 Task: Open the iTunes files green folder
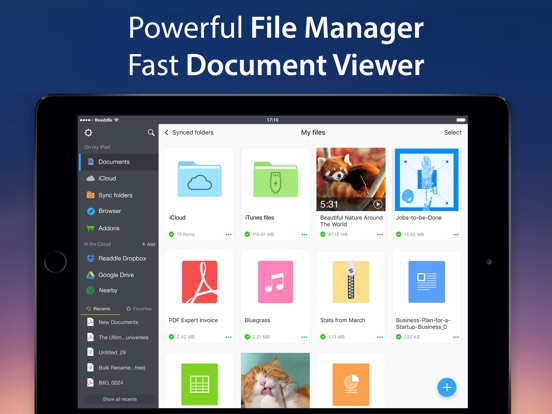pyautogui.click(x=276, y=179)
